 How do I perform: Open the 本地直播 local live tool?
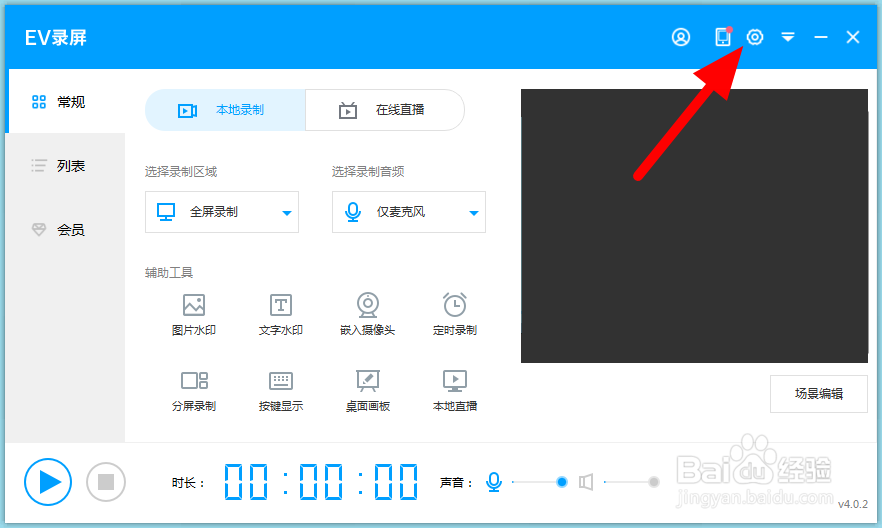pyautogui.click(x=454, y=391)
